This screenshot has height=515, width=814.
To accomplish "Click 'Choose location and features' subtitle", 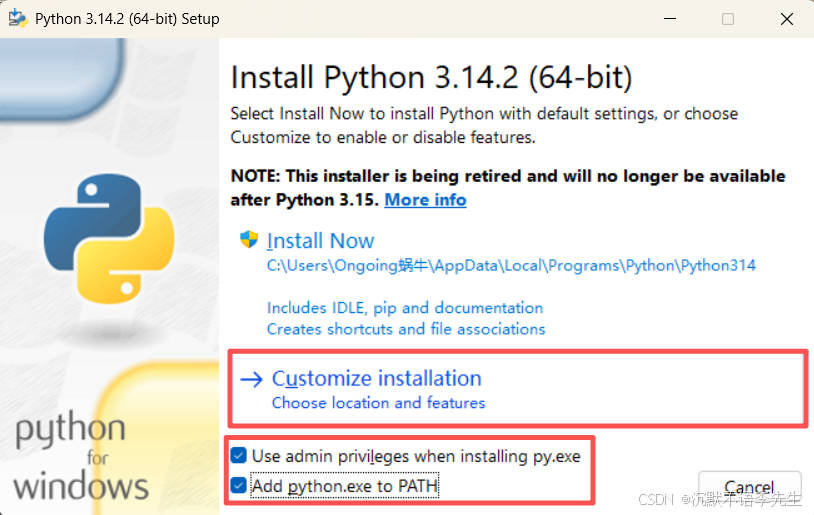I will (378, 403).
